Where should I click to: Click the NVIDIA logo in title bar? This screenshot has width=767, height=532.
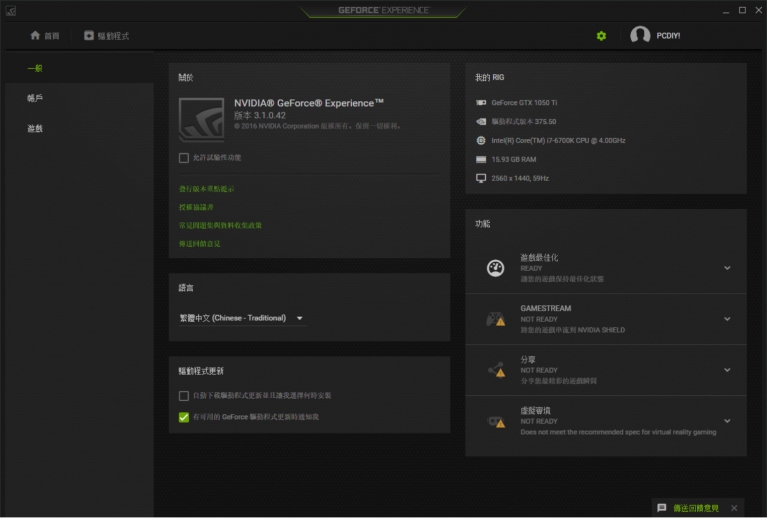(x=11, y=10)
